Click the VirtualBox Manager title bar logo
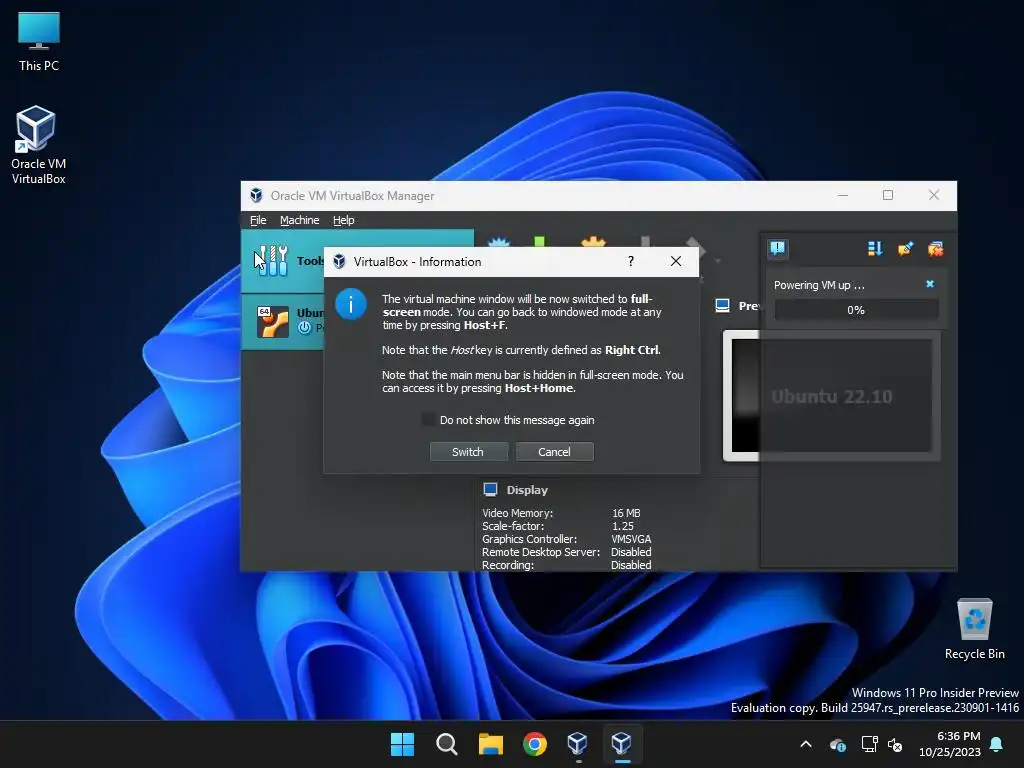Image resolution: width=1024 pixels, height=768 pixels. (x=257, y=195)
